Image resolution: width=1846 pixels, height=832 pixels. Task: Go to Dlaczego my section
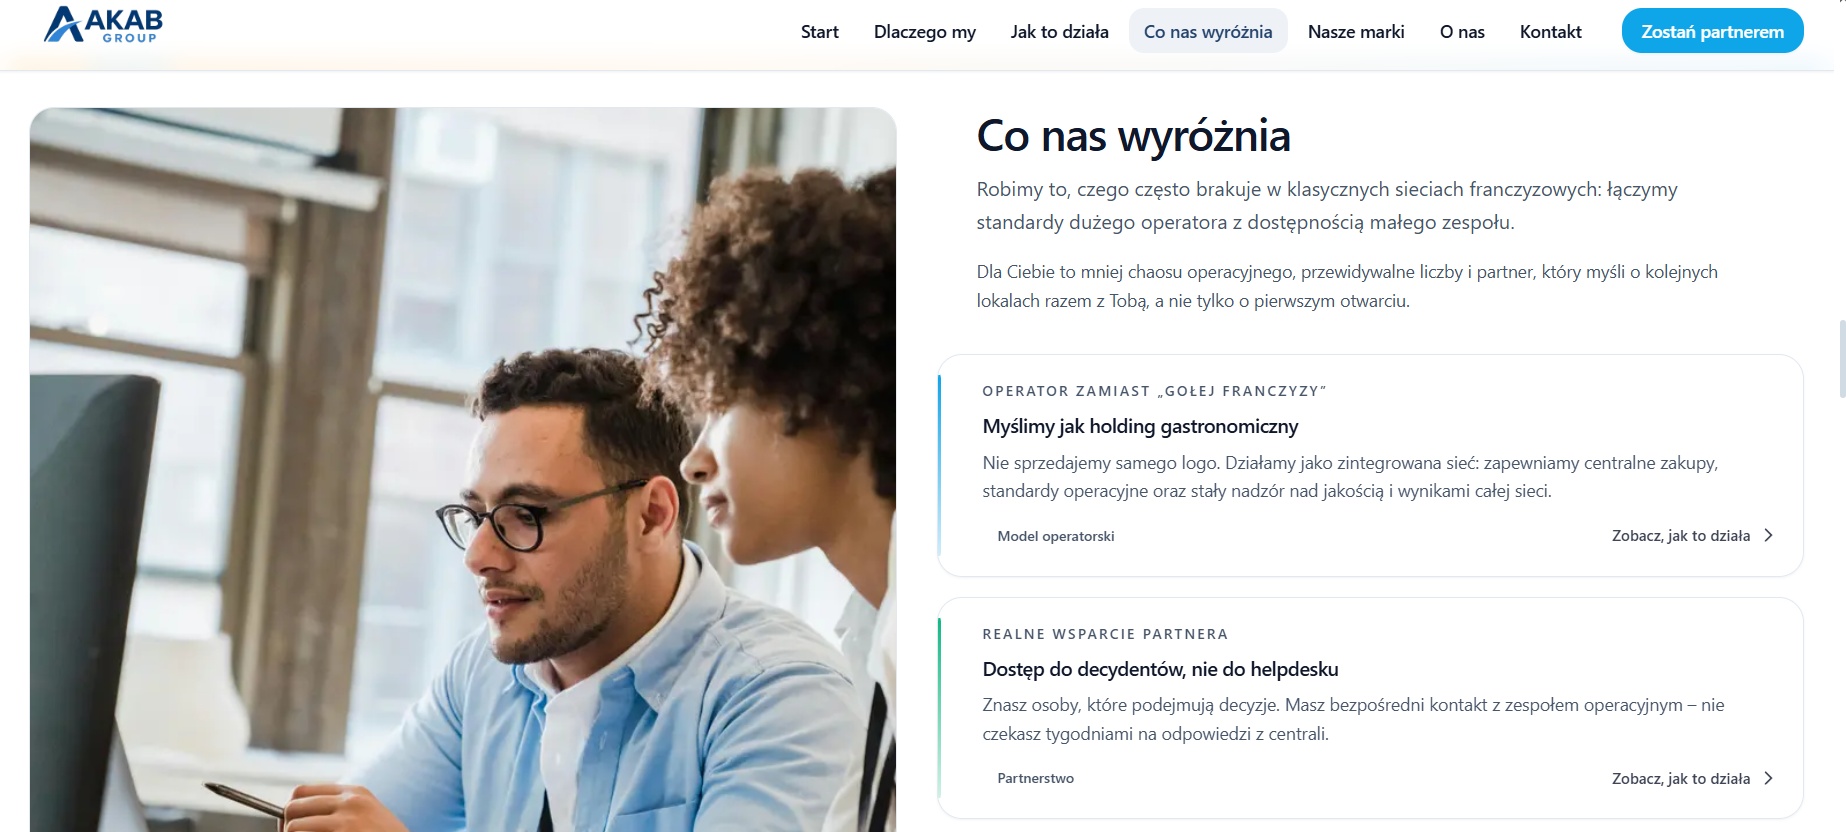point(924,32)
